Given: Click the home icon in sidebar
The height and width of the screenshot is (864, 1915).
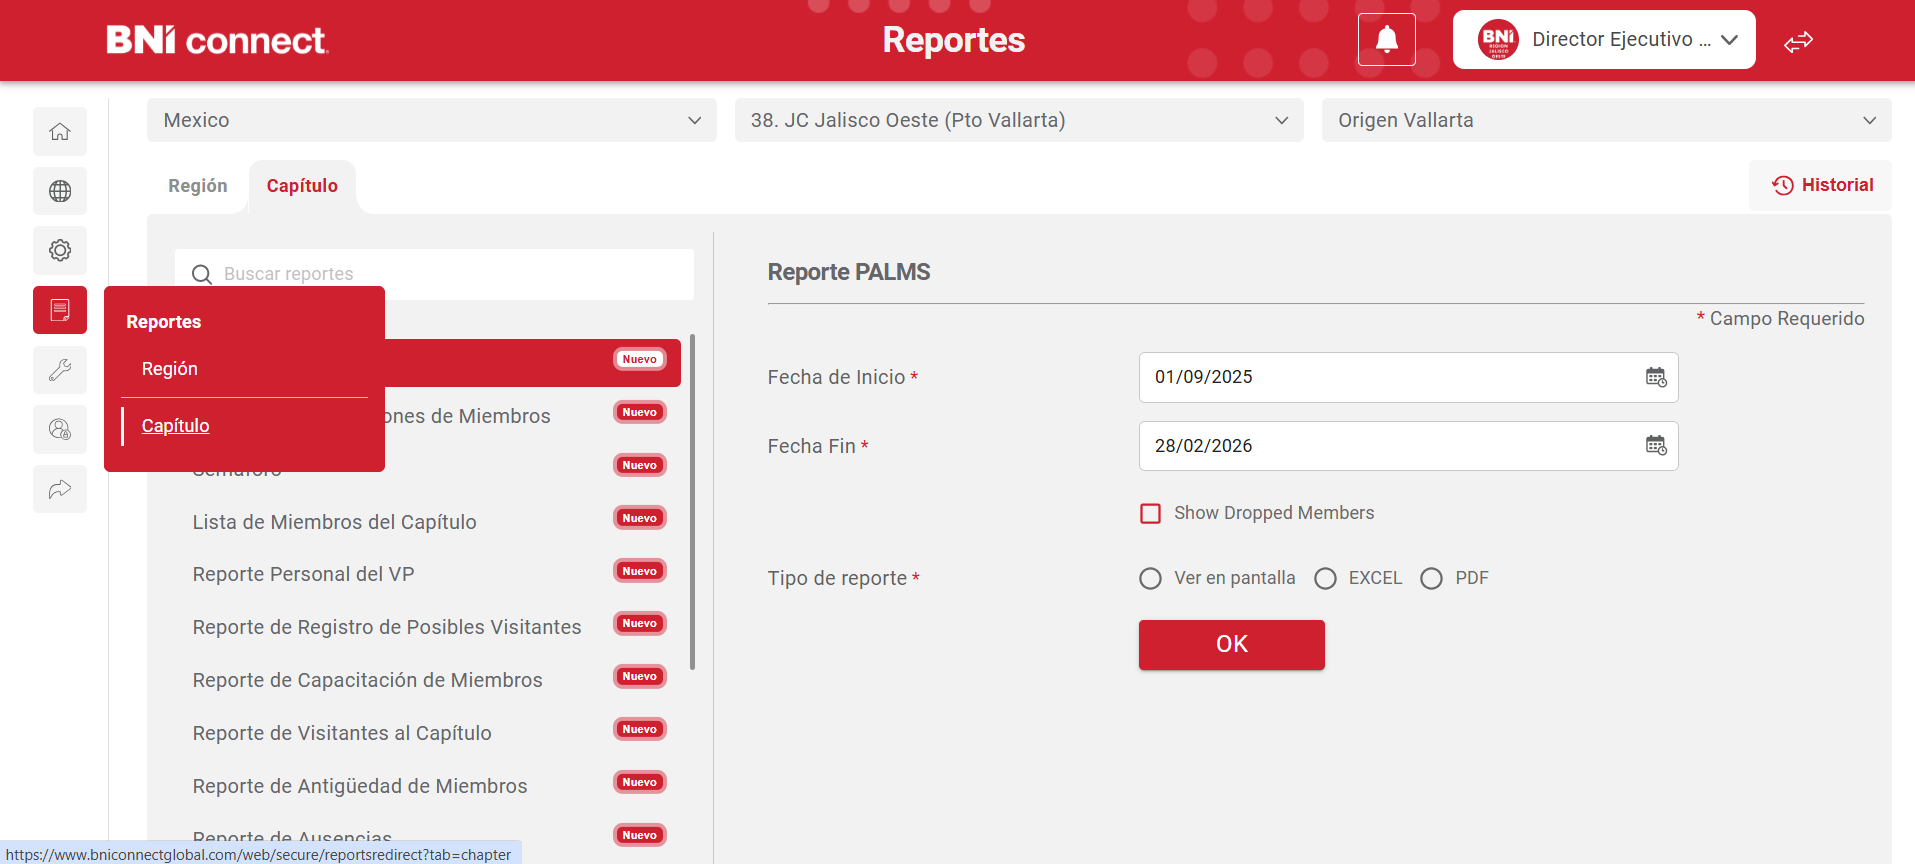Looking at the screenshot, I should (60, 132).
